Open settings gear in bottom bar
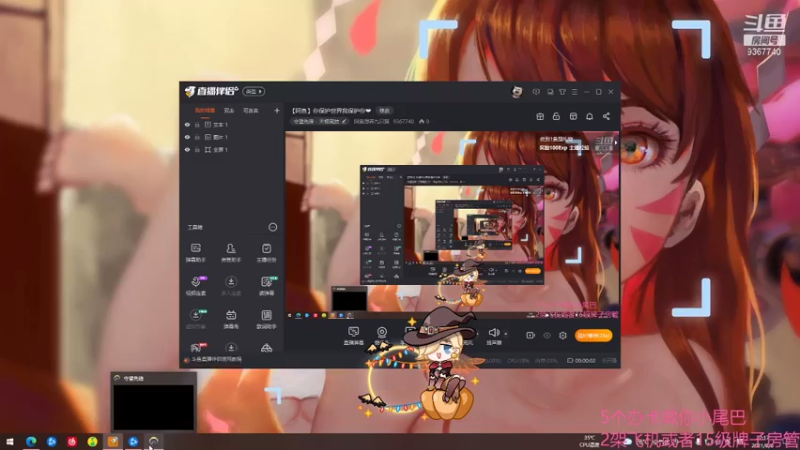Image resolution: width=800 pixels, height=450 pixels. [x=563, y=335]
